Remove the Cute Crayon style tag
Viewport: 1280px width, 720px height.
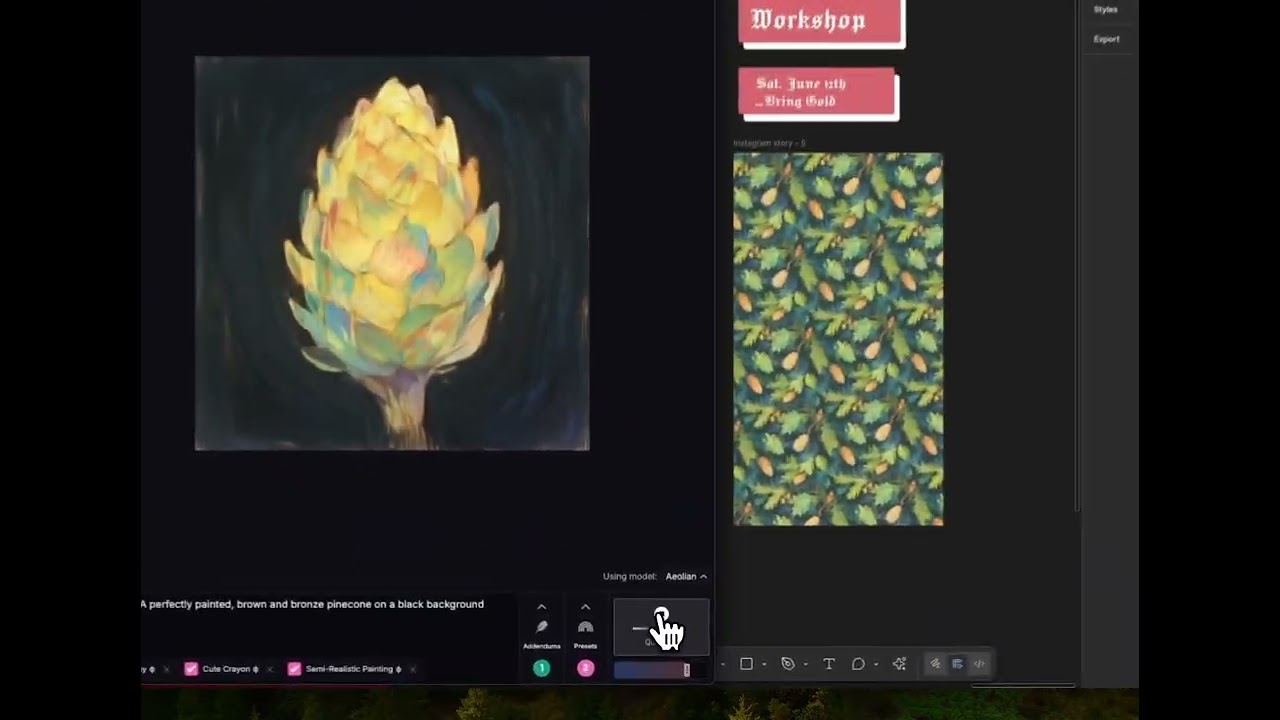270,669
